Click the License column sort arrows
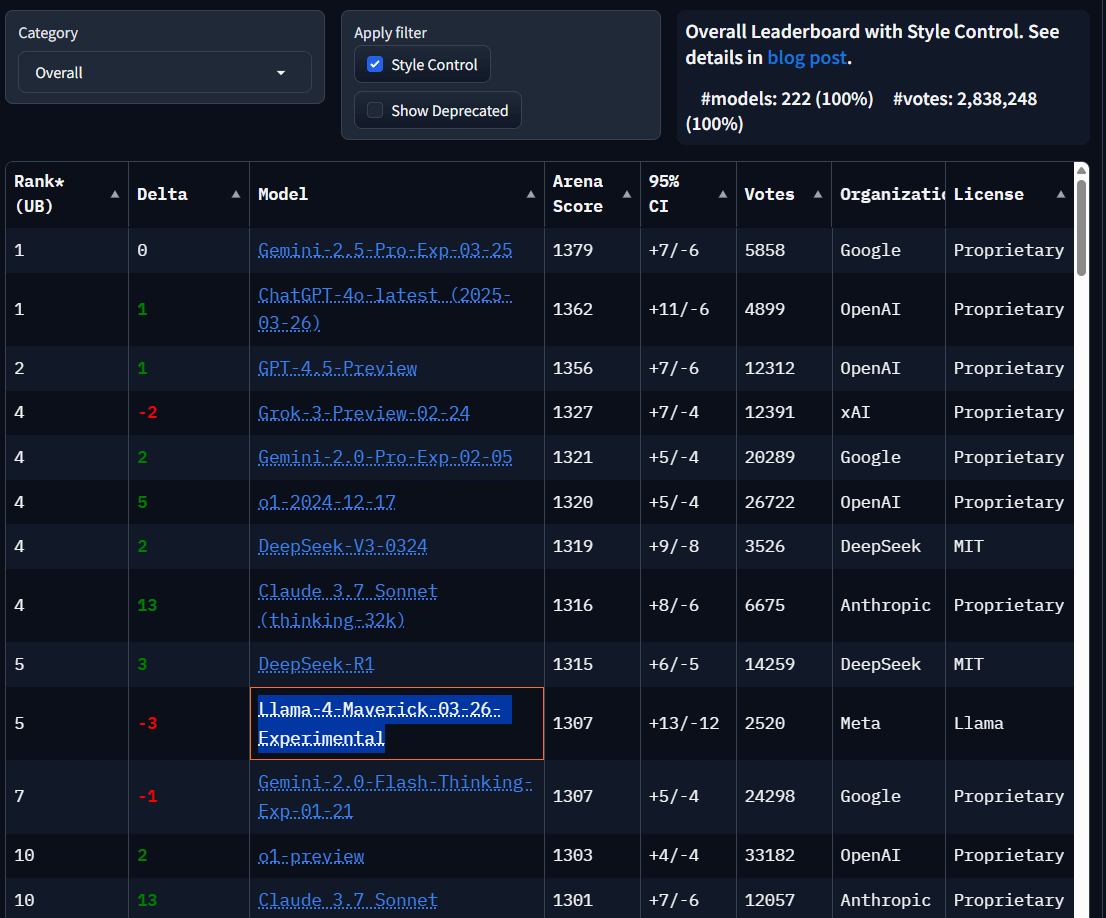The height and width of the screenshot is (918, 1106). point(1060,194)
